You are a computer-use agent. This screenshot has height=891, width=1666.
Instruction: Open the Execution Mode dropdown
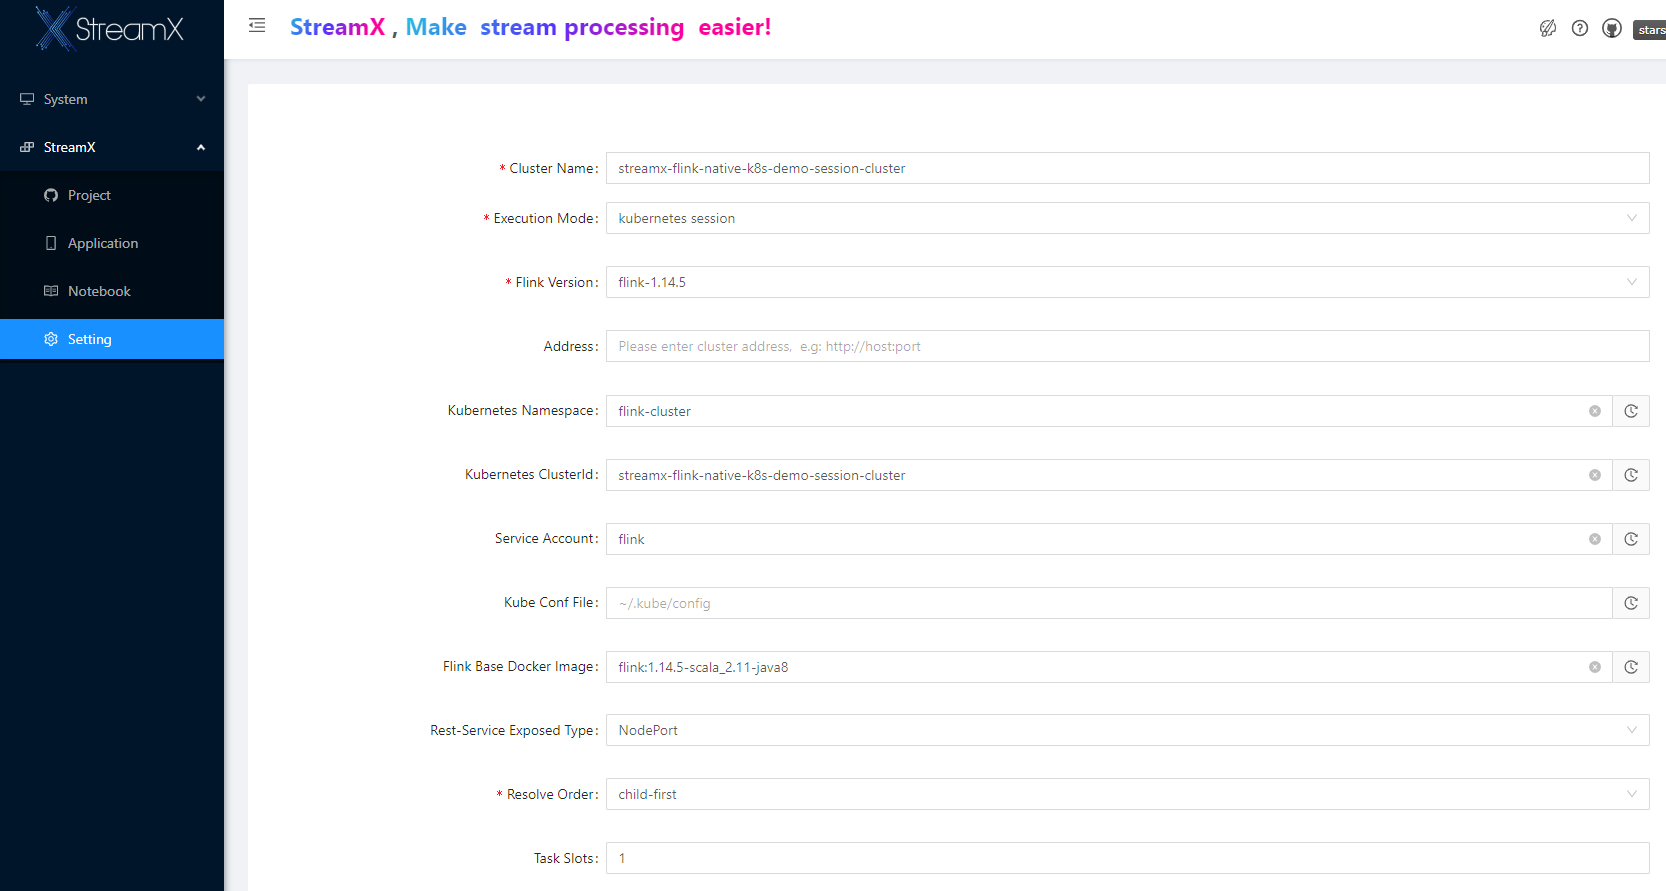[x=1127, y=218]
